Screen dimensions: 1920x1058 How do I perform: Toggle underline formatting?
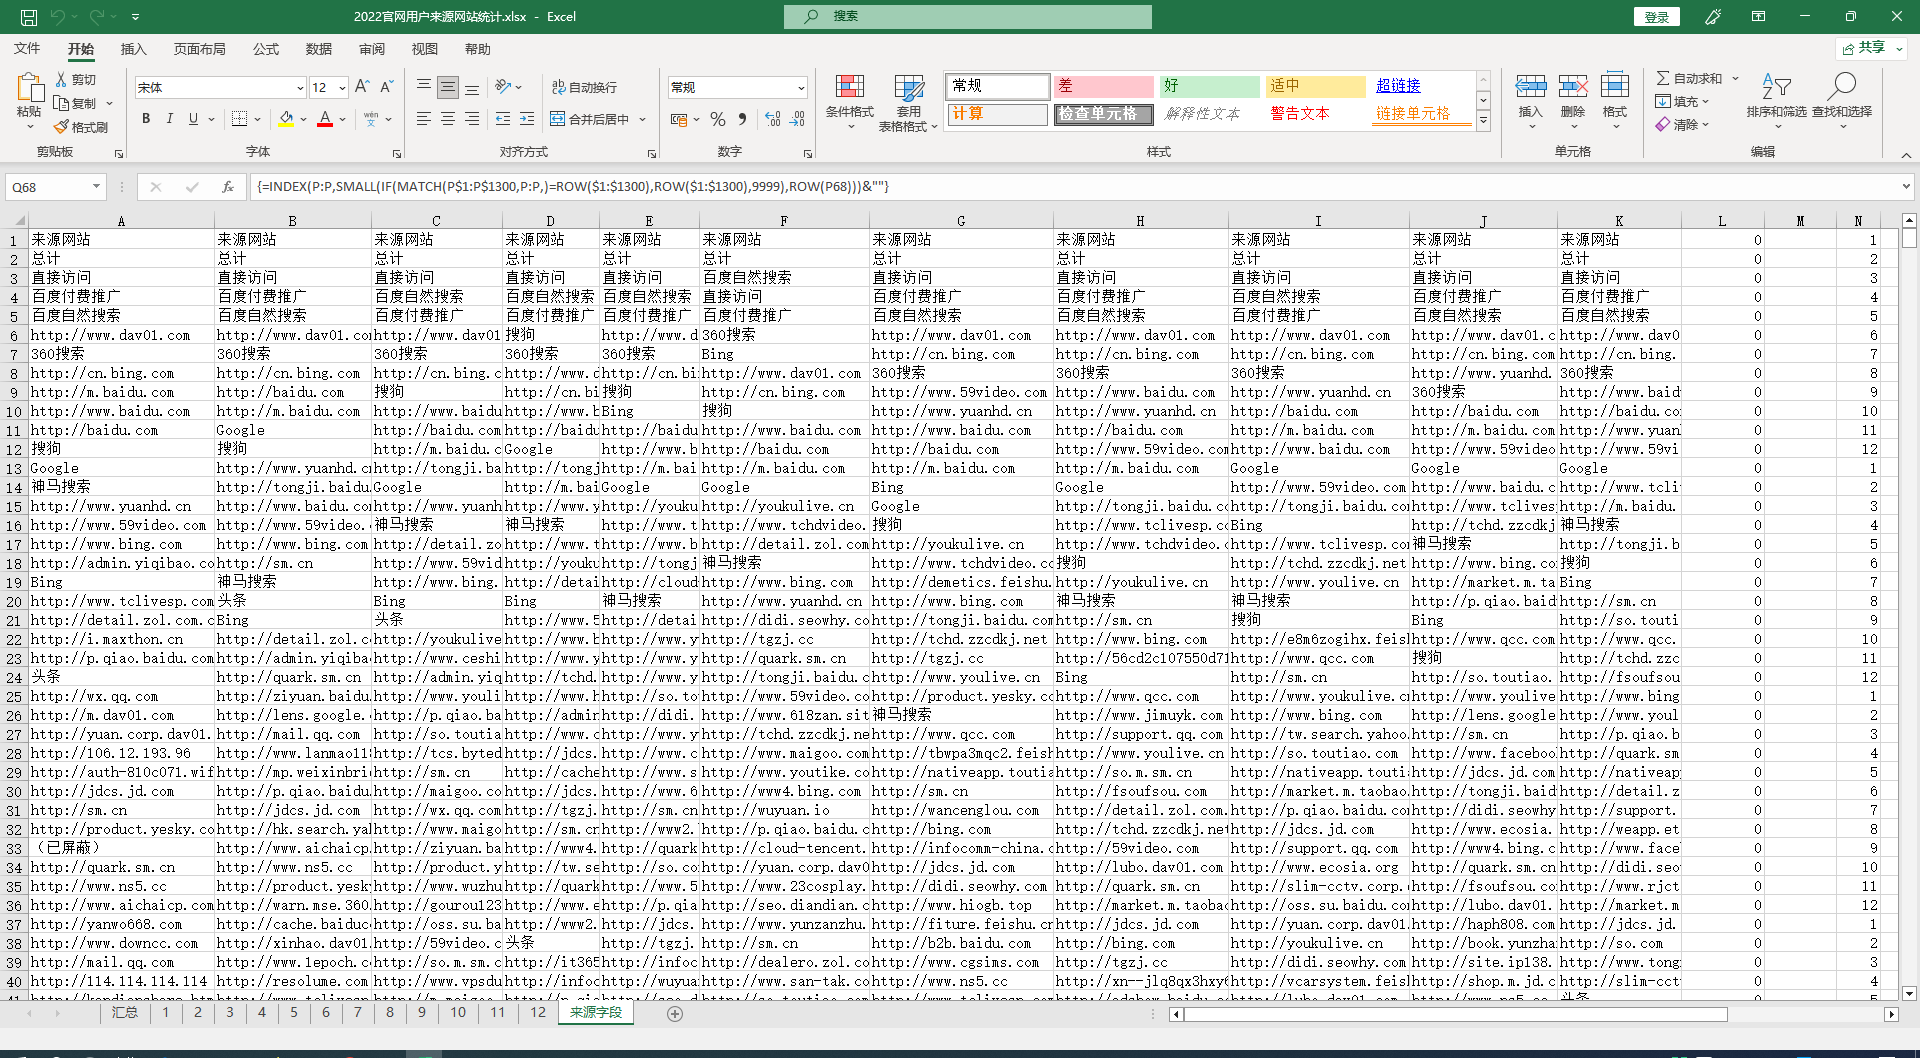tap(193, 119)
